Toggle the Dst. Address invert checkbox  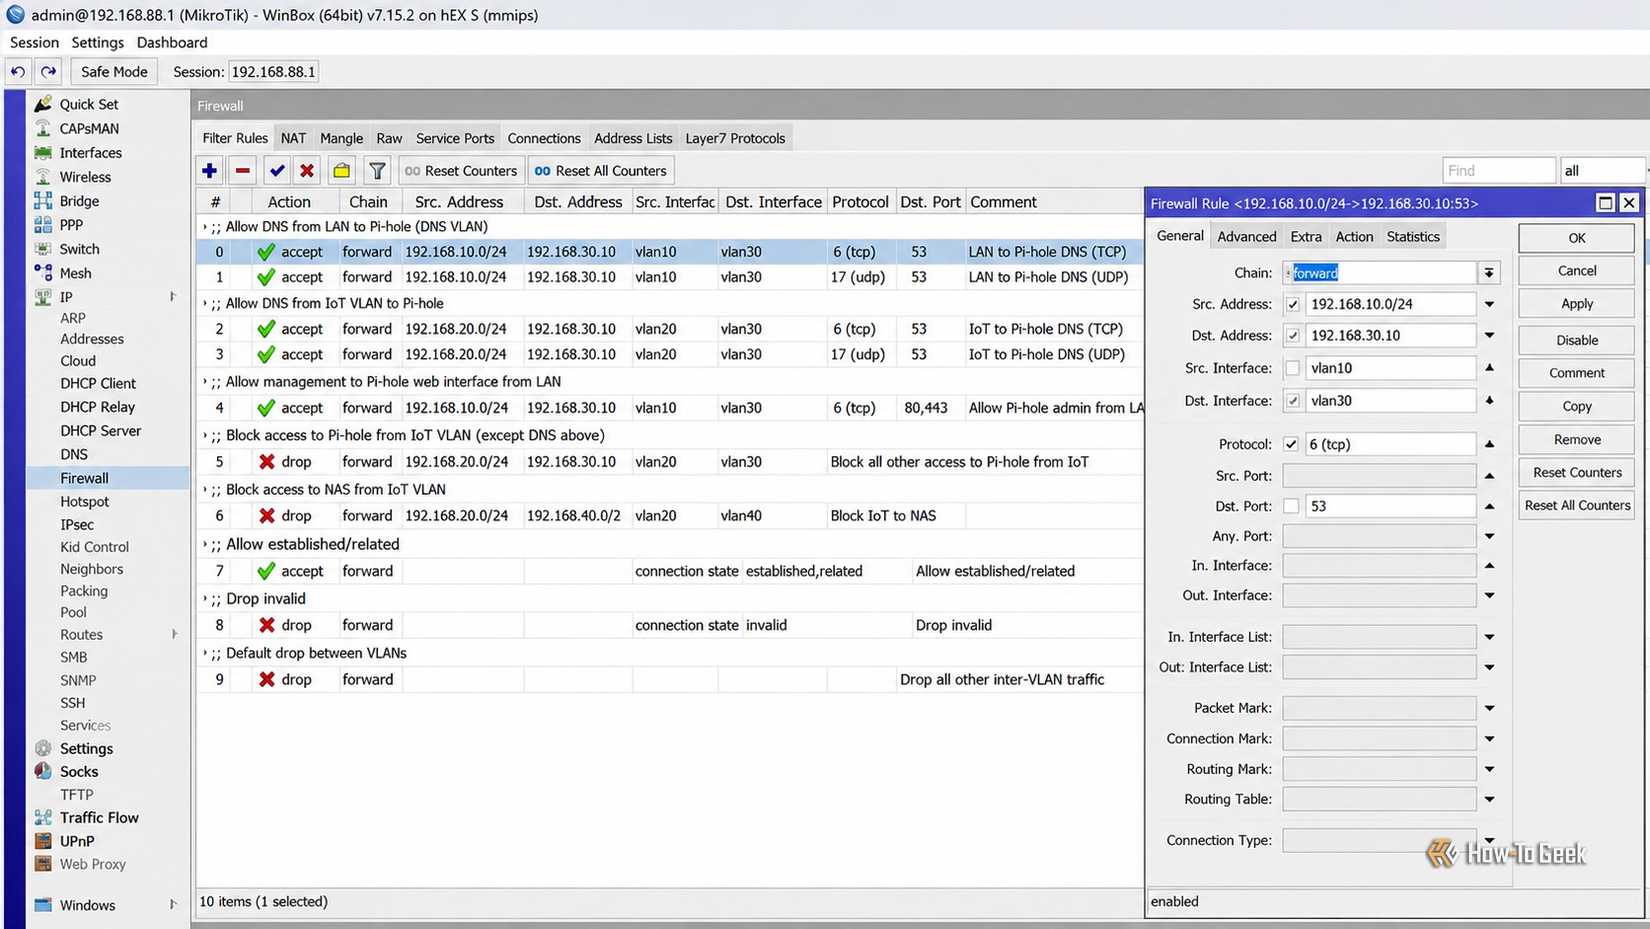(x=1292, y=335)
